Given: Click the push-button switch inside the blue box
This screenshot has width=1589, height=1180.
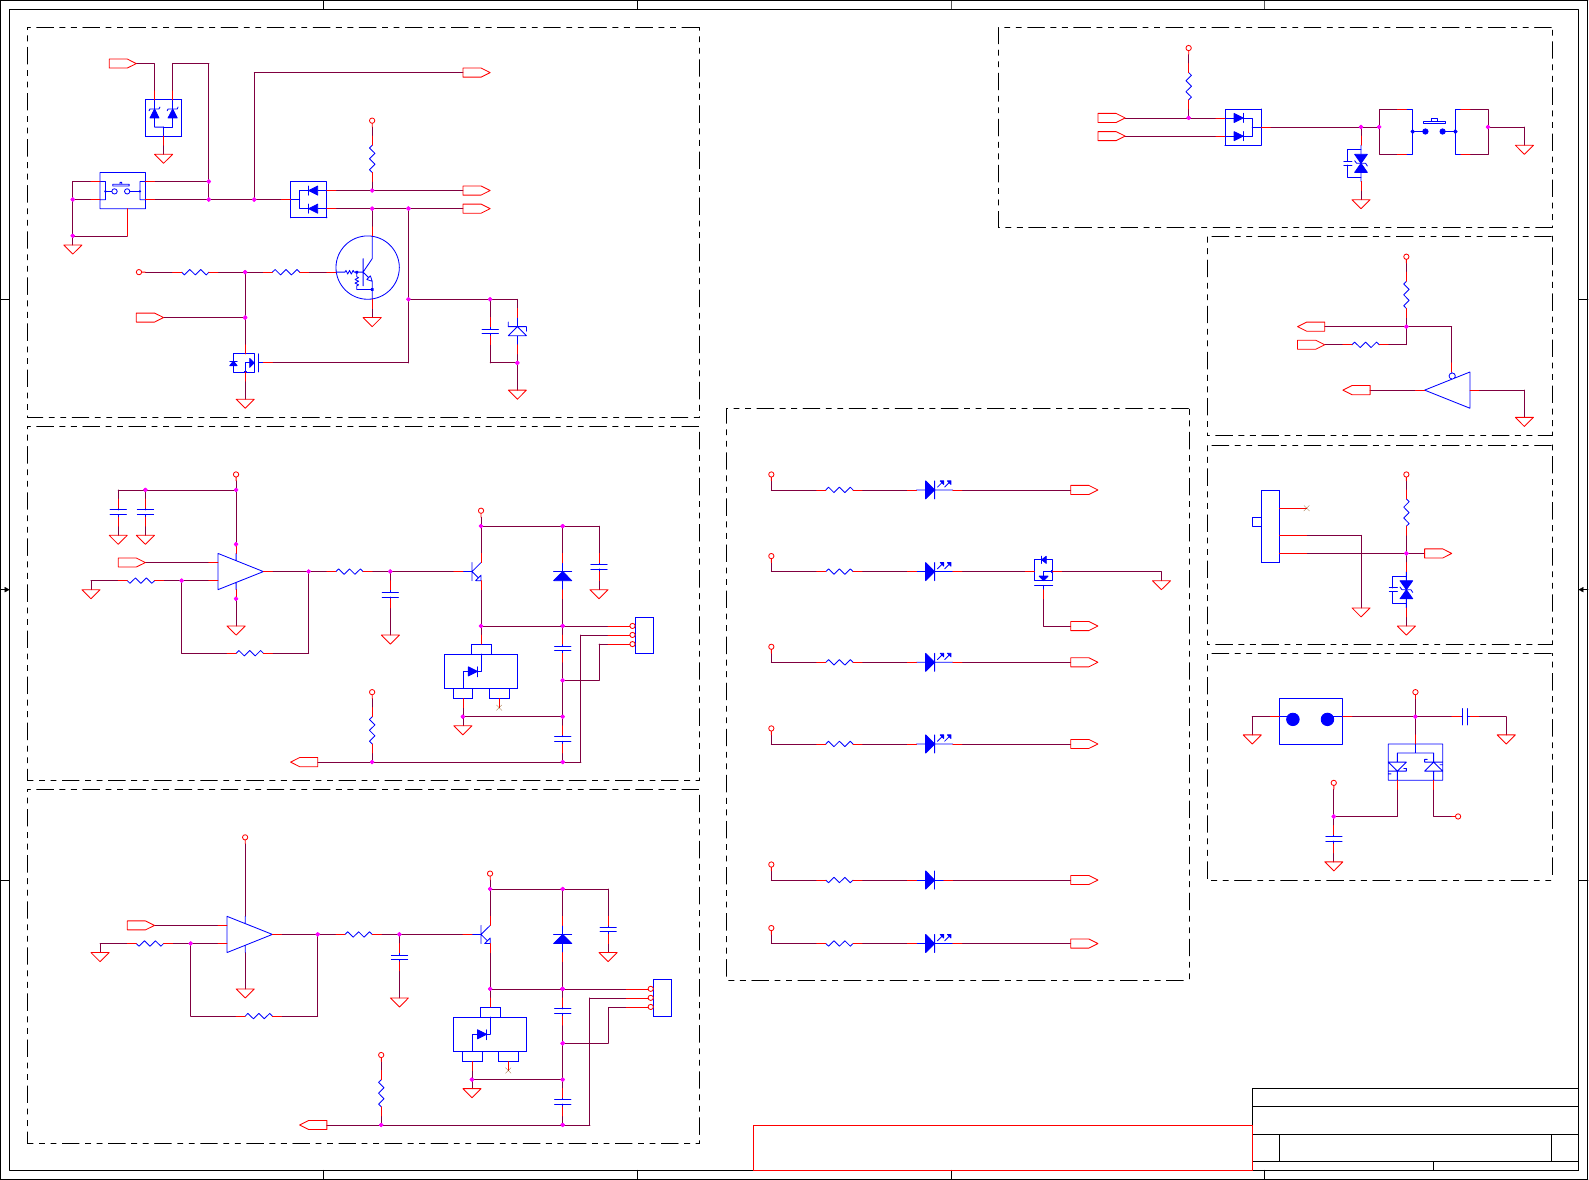Looking at the screenshot, I should click(x=122, y=190).
